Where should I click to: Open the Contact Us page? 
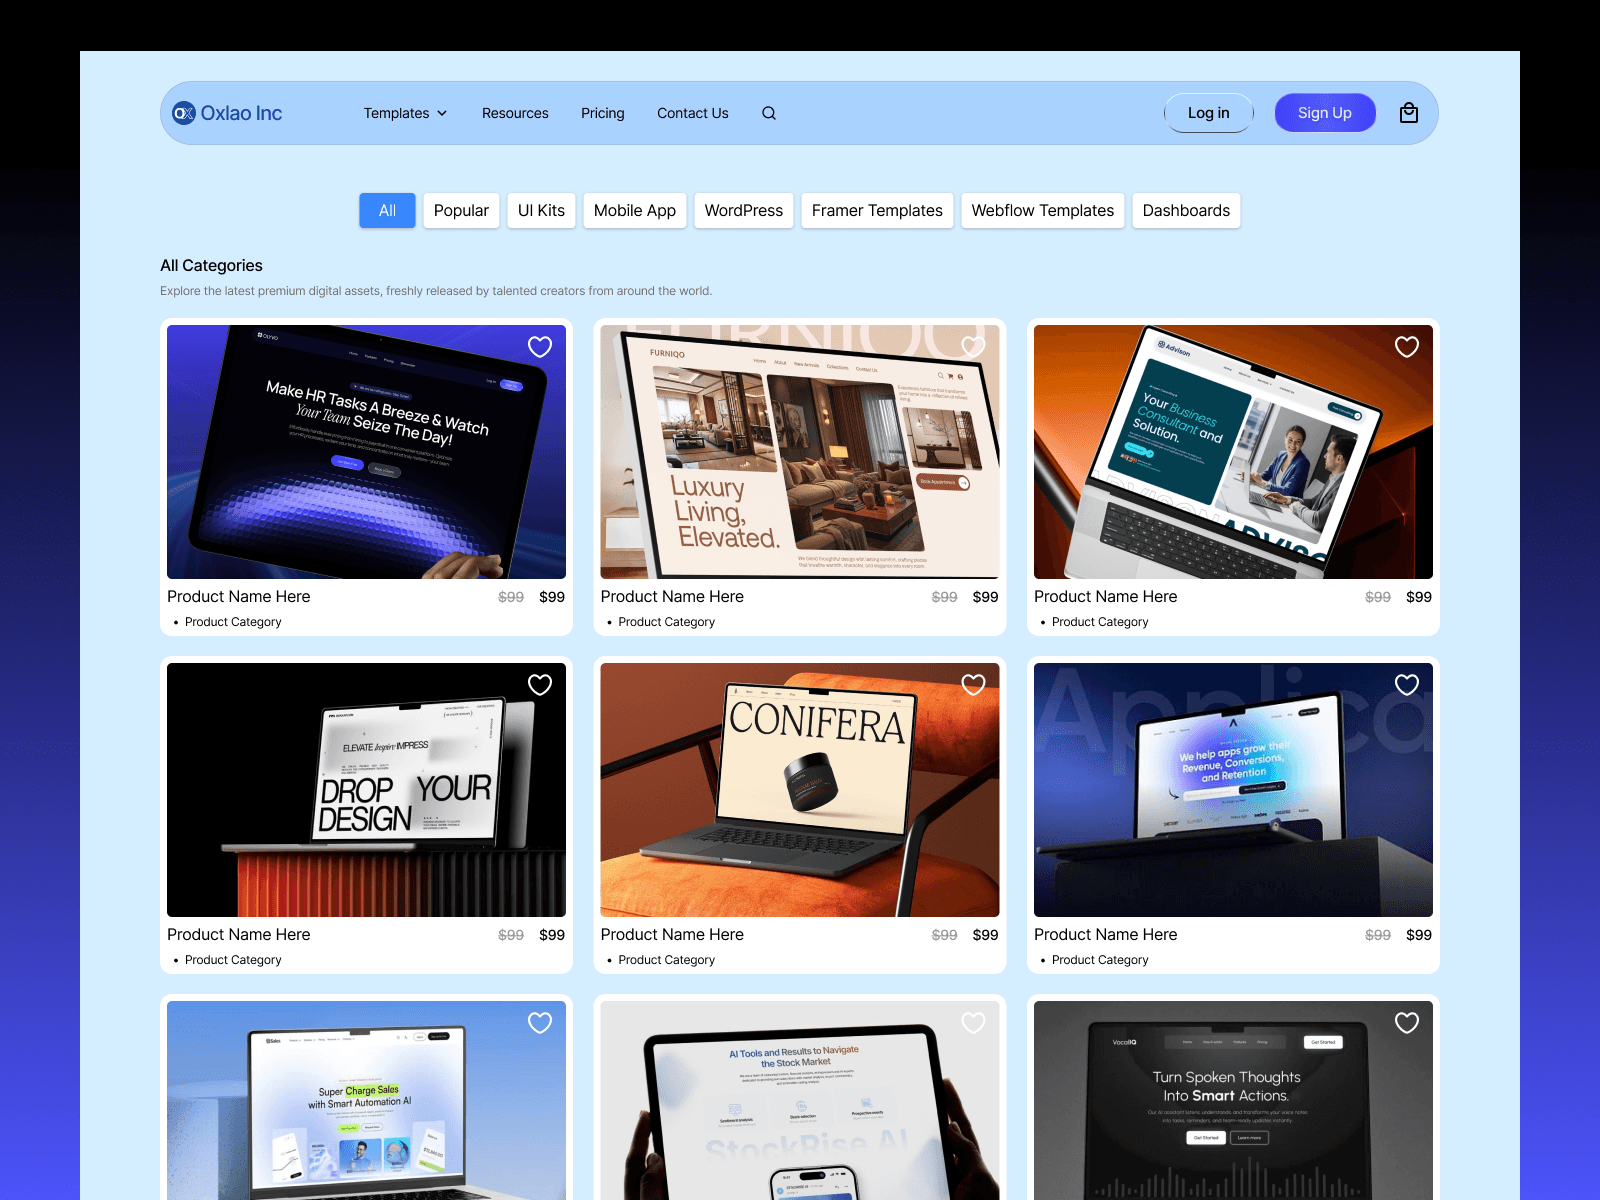(693, 113)
